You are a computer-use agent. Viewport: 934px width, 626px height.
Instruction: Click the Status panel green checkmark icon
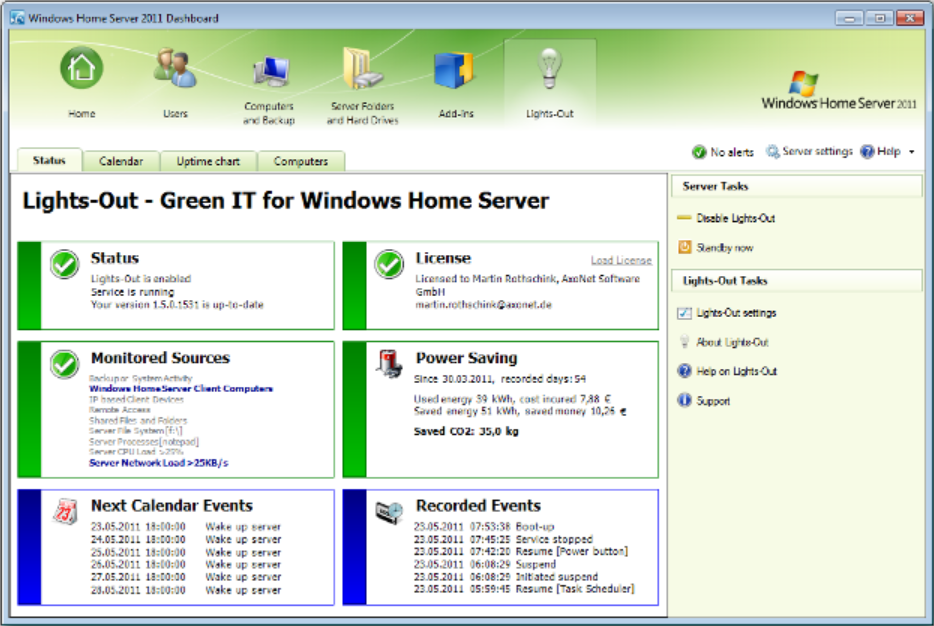[64, 264]
